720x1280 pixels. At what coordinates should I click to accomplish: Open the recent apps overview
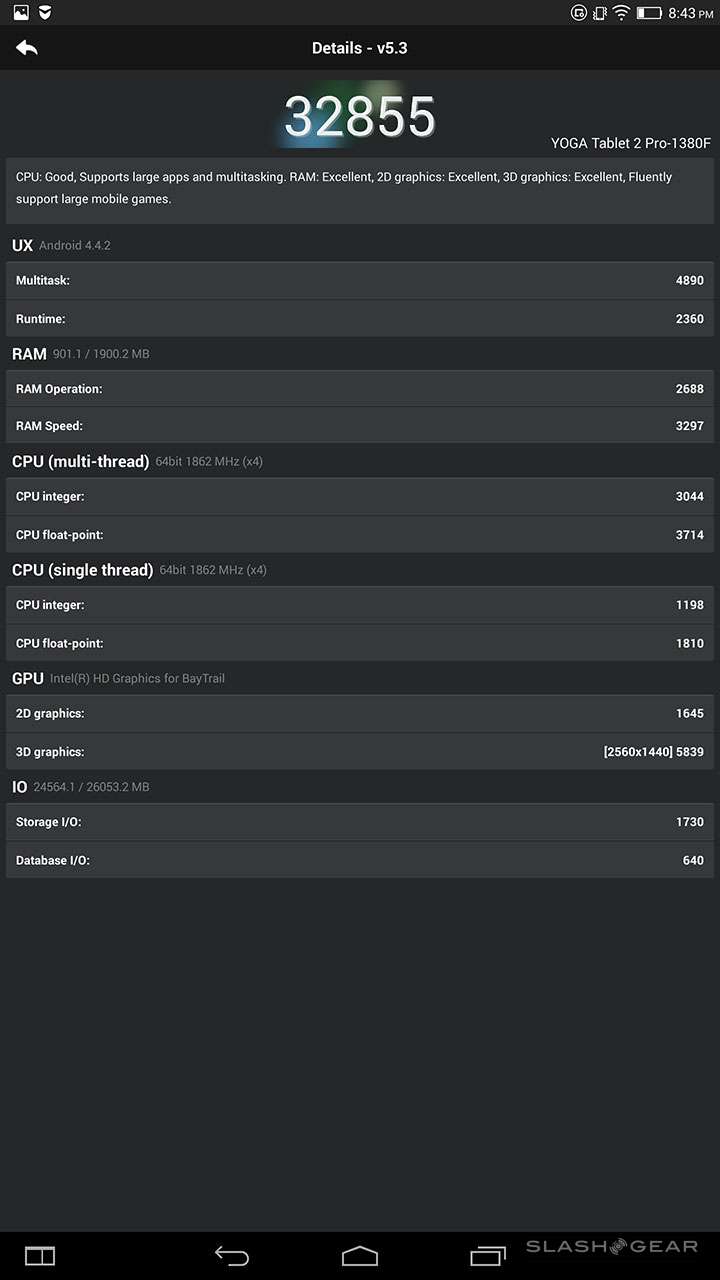488,1255
